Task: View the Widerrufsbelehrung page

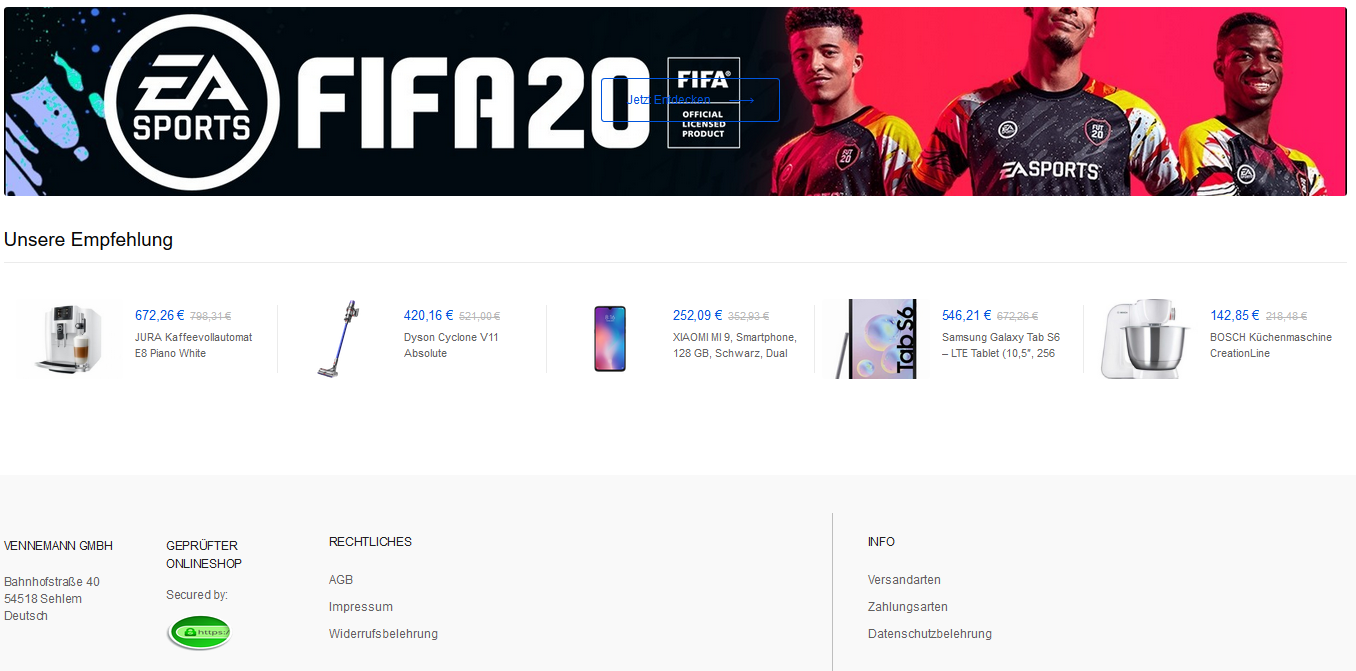Action: point(383,634)
